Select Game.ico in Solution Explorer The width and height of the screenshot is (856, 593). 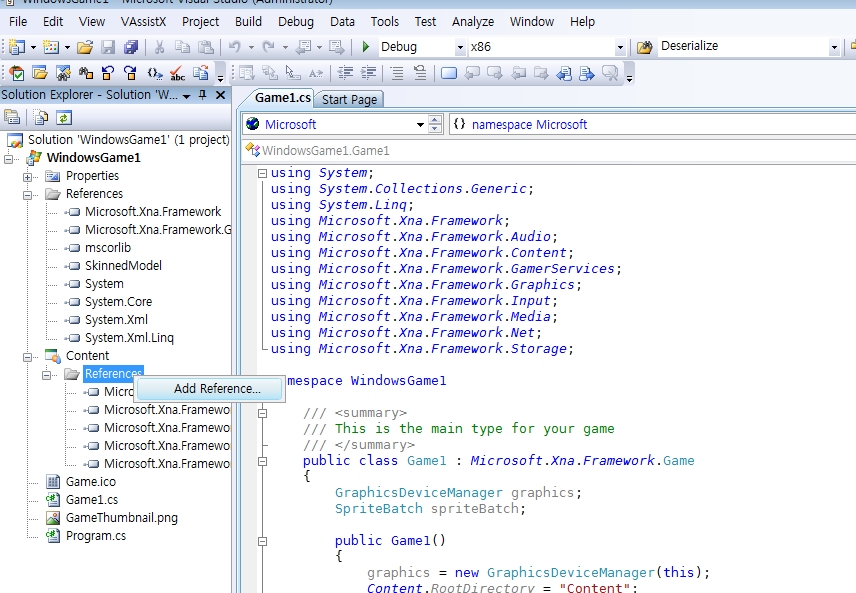[x=91, y=482]
